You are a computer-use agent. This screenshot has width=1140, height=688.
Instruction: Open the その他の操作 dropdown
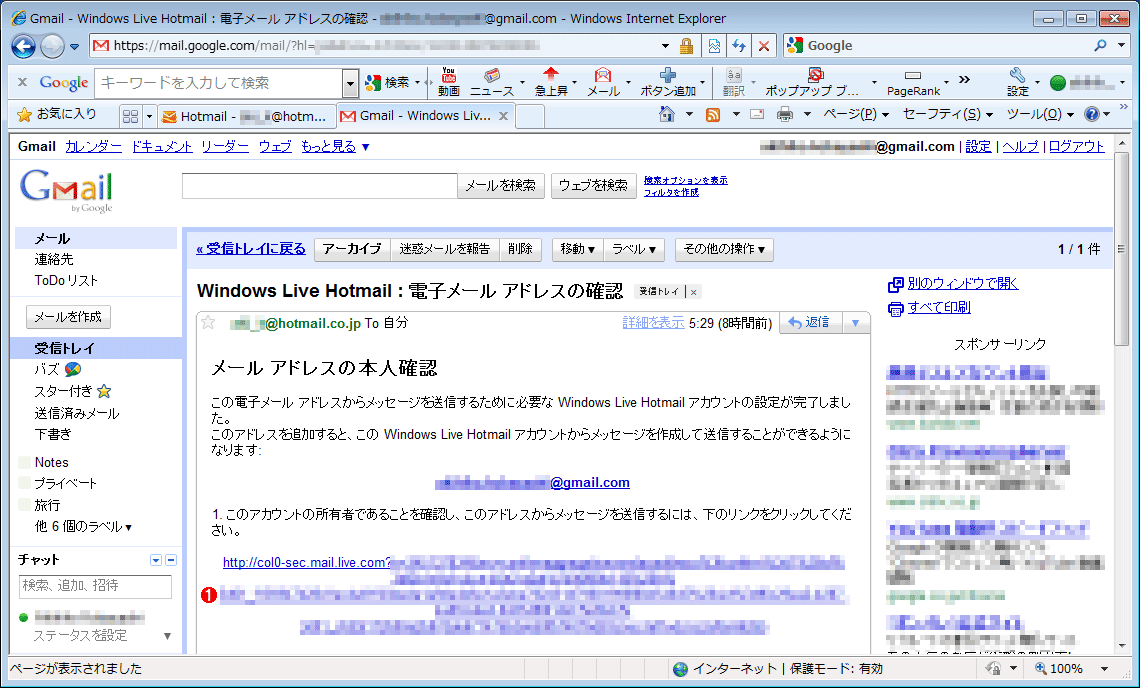point(724,249)
